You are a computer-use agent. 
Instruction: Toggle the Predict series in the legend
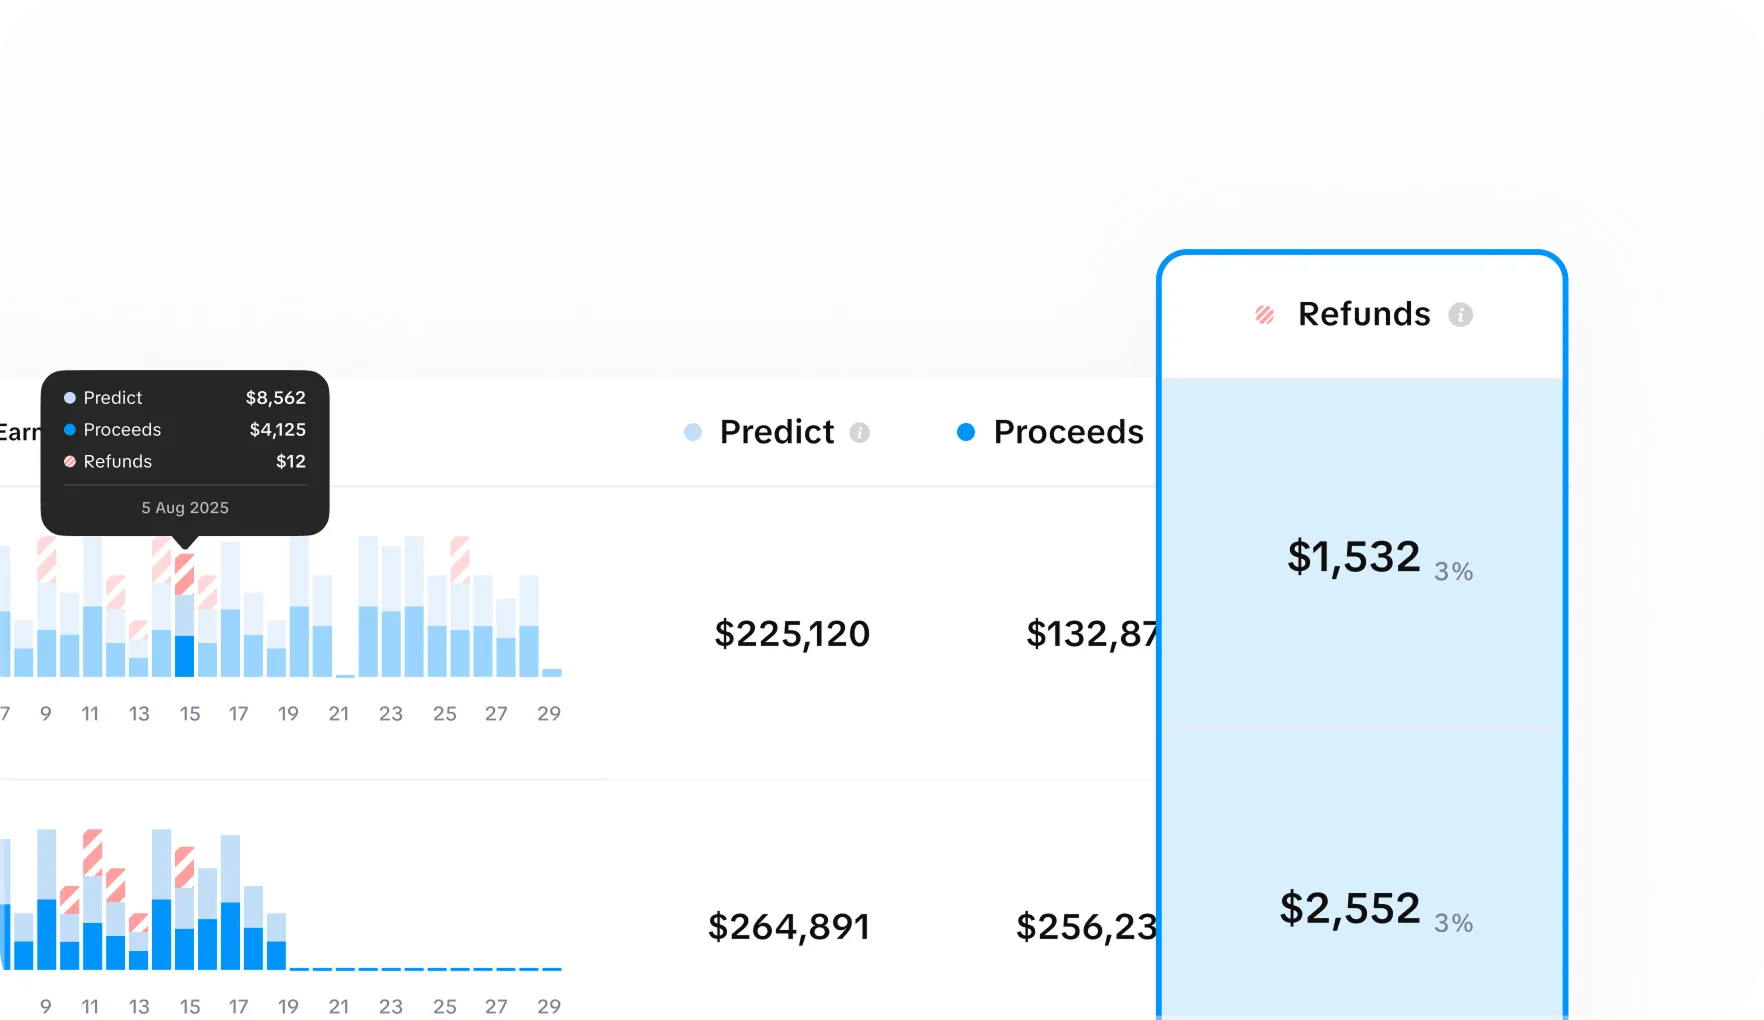tap(776, 432)
